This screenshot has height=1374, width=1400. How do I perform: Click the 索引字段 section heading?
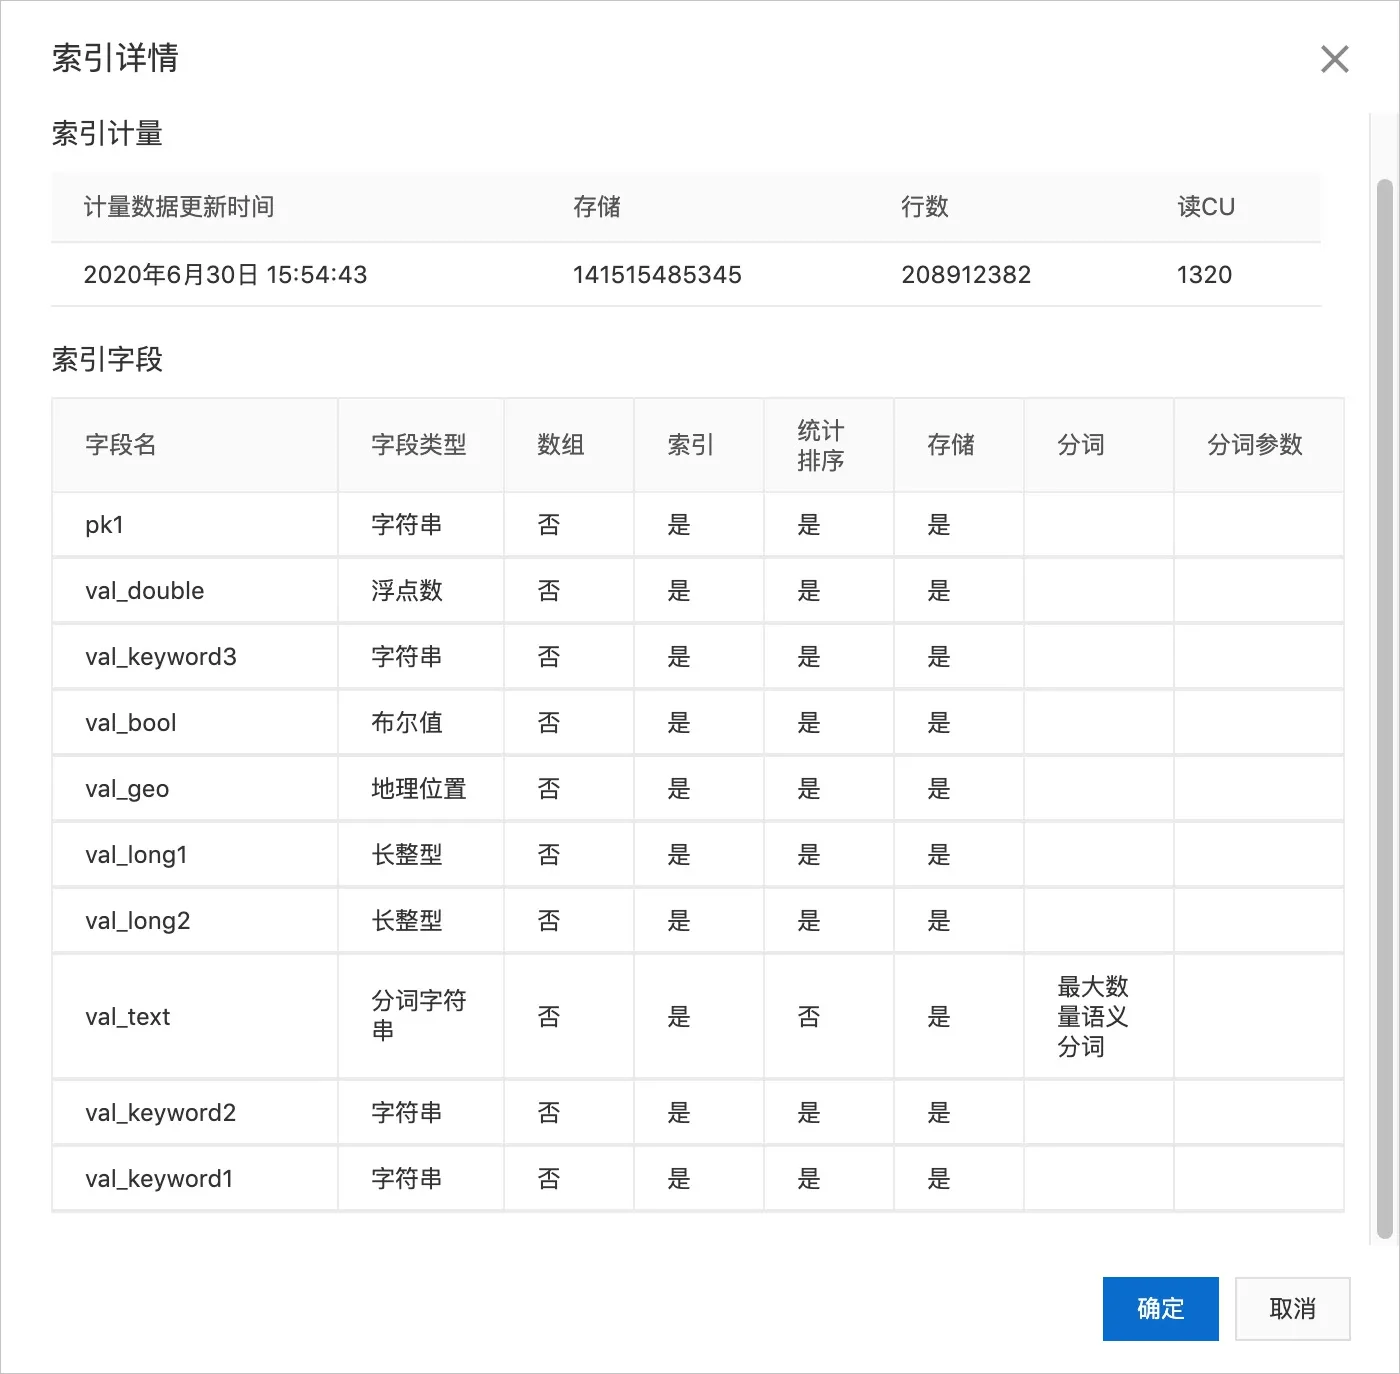pyautogui.click(x=107, y=359)
